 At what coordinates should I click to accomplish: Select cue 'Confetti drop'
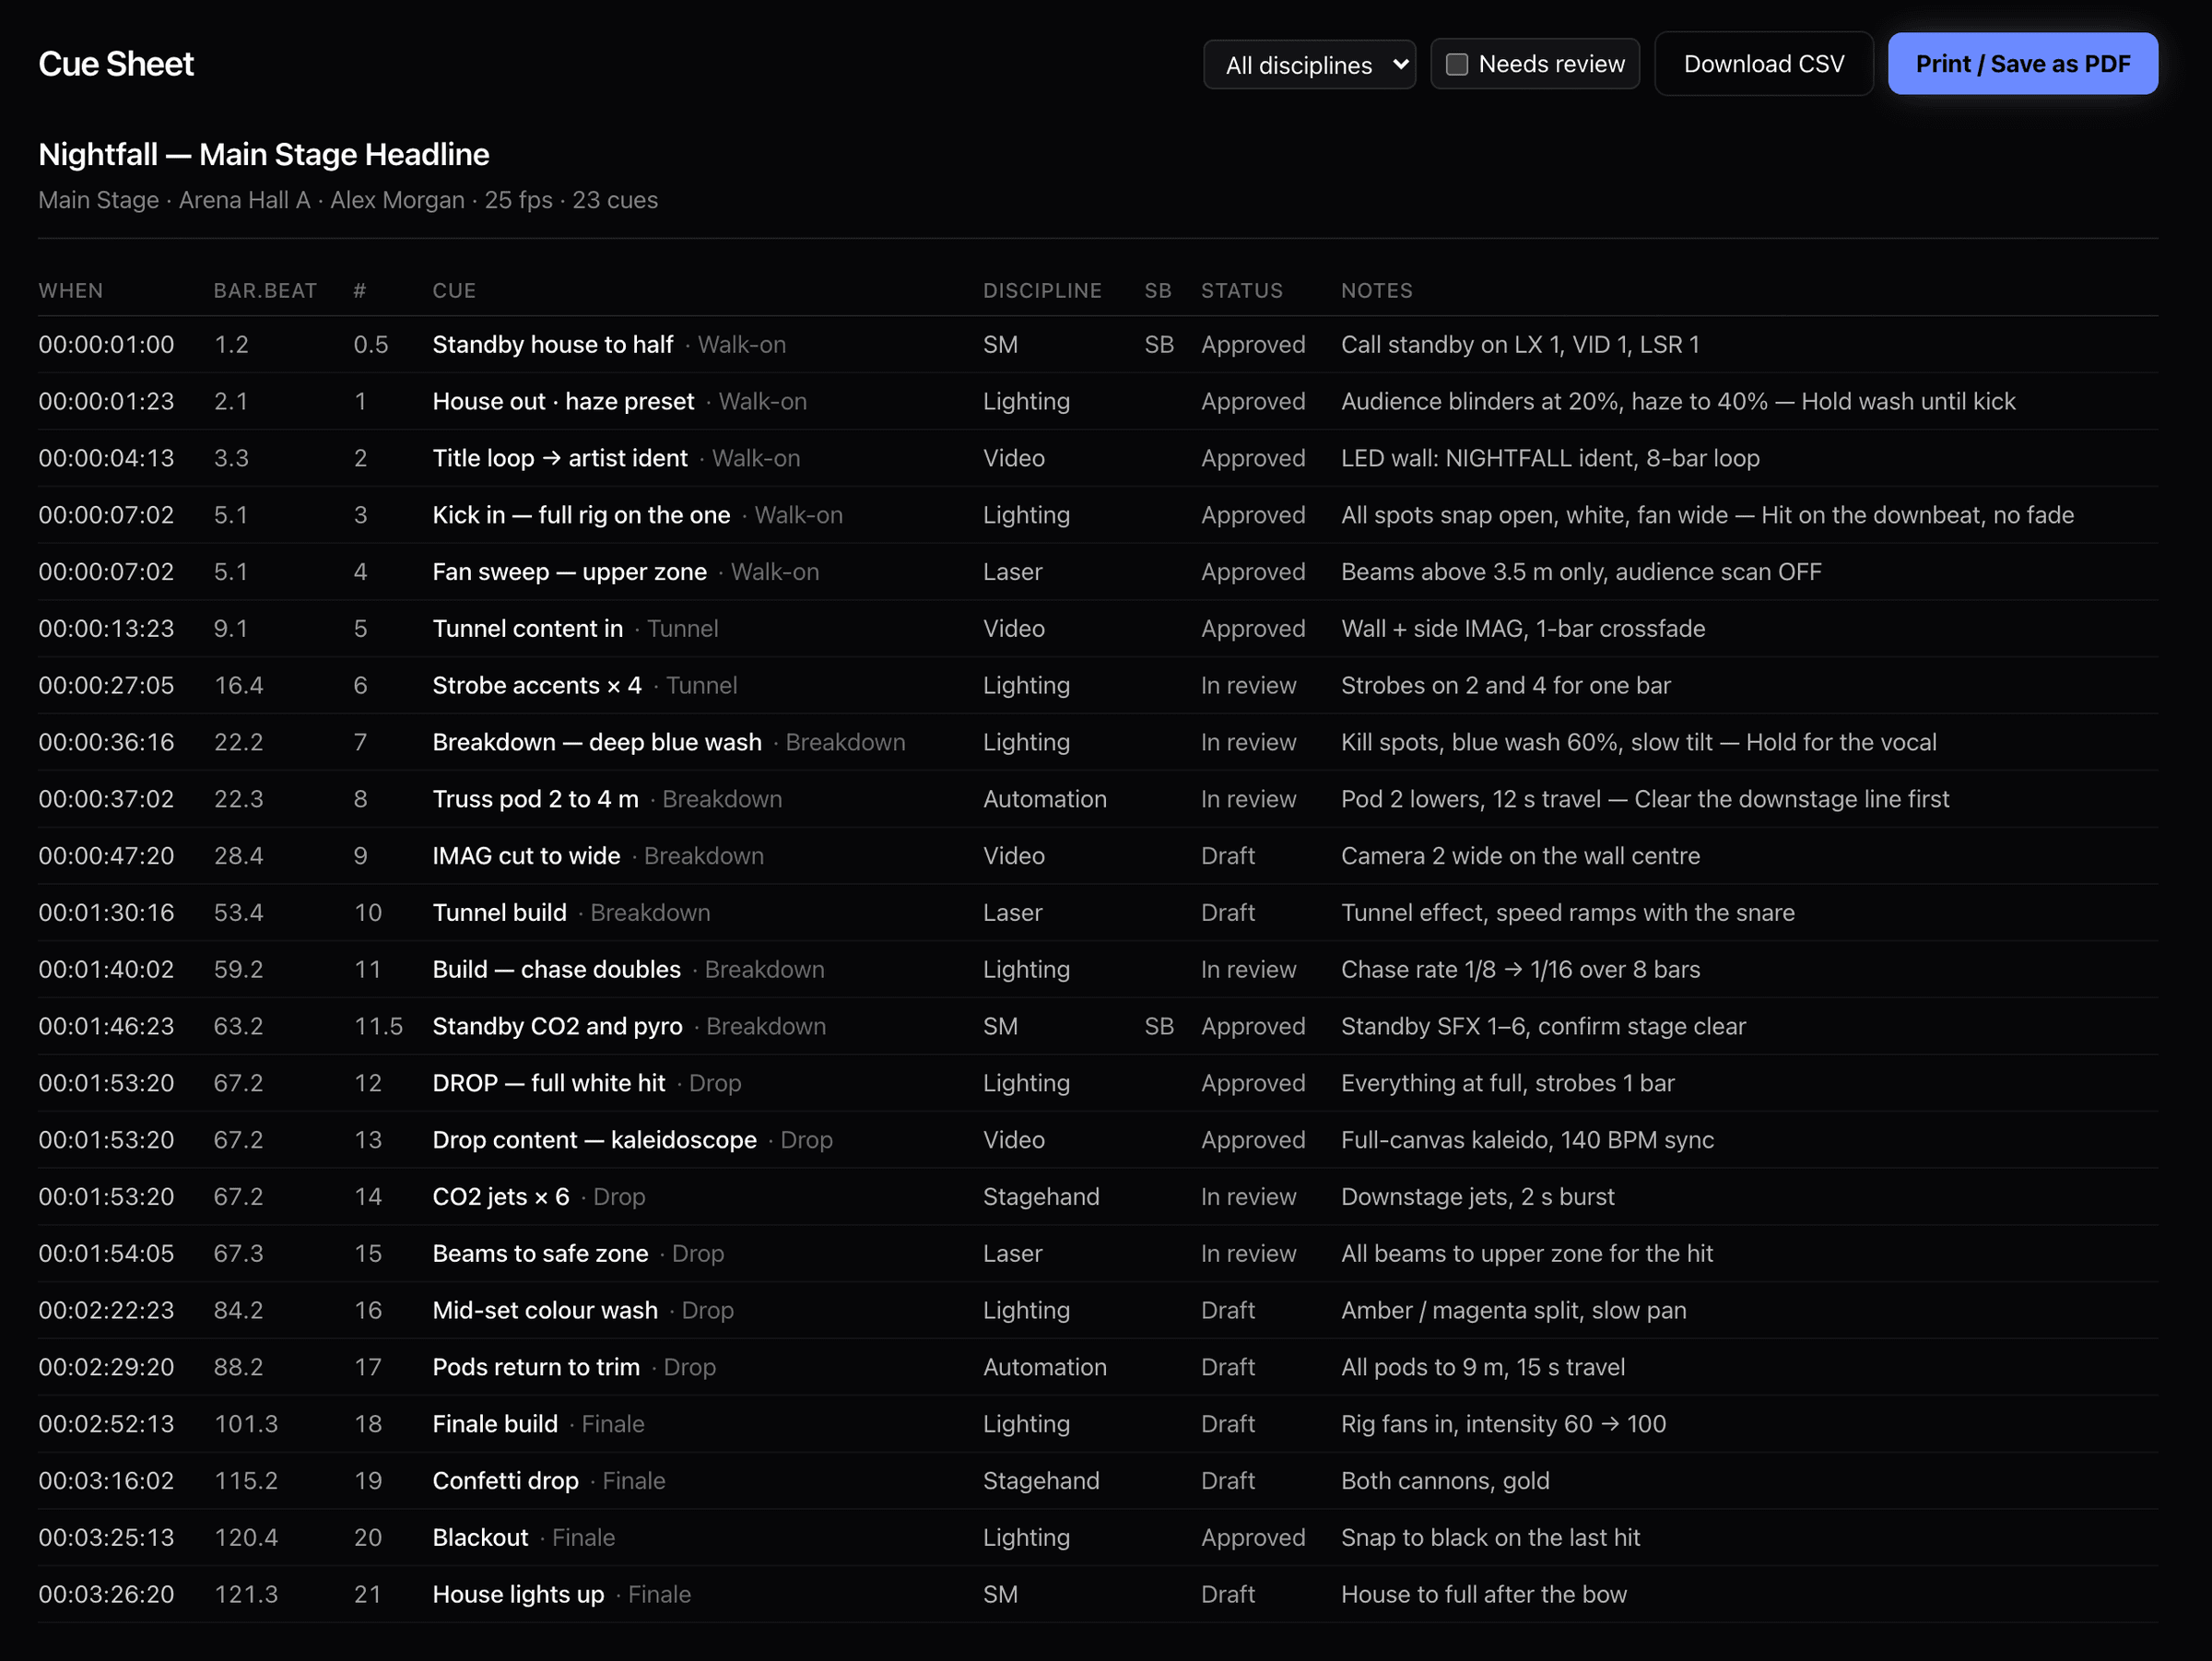[505, 1481]
